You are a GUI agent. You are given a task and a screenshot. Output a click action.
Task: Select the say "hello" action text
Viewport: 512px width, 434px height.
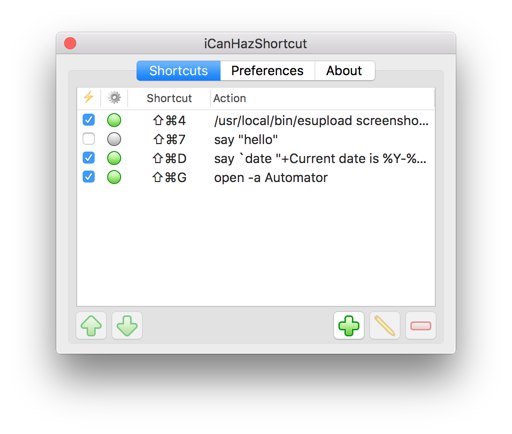[246, 140]
